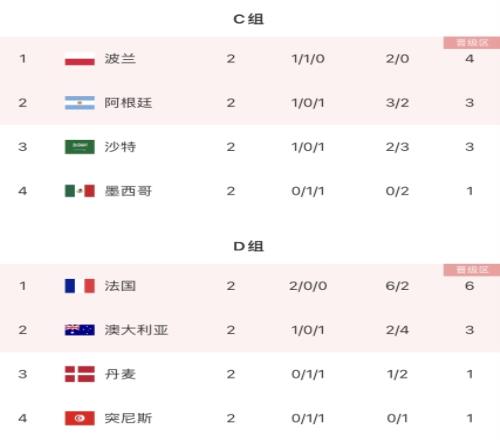Open the 波兰 team name
The height and width of the screenshot is (440, 500).
click(x=120, y=59)
